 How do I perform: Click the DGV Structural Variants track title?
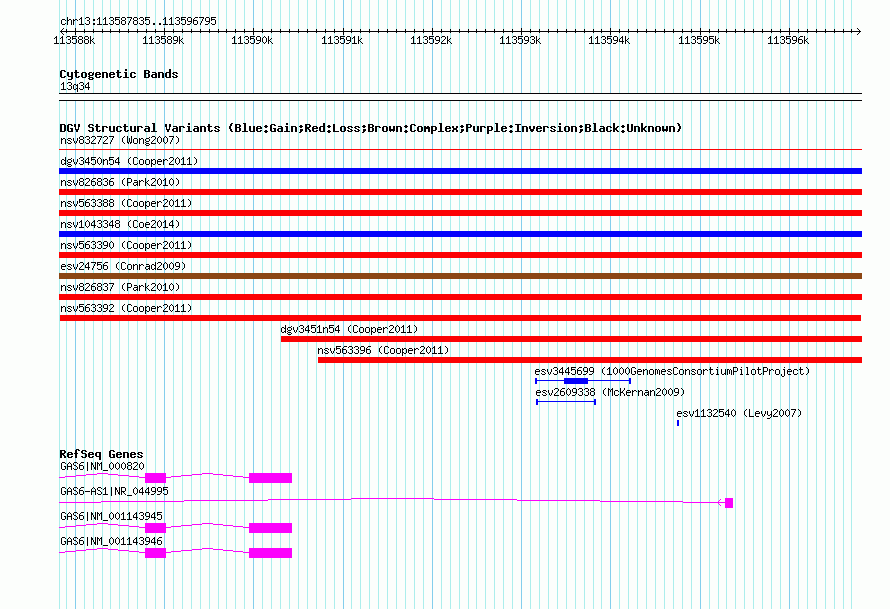(x=371, y=128)
